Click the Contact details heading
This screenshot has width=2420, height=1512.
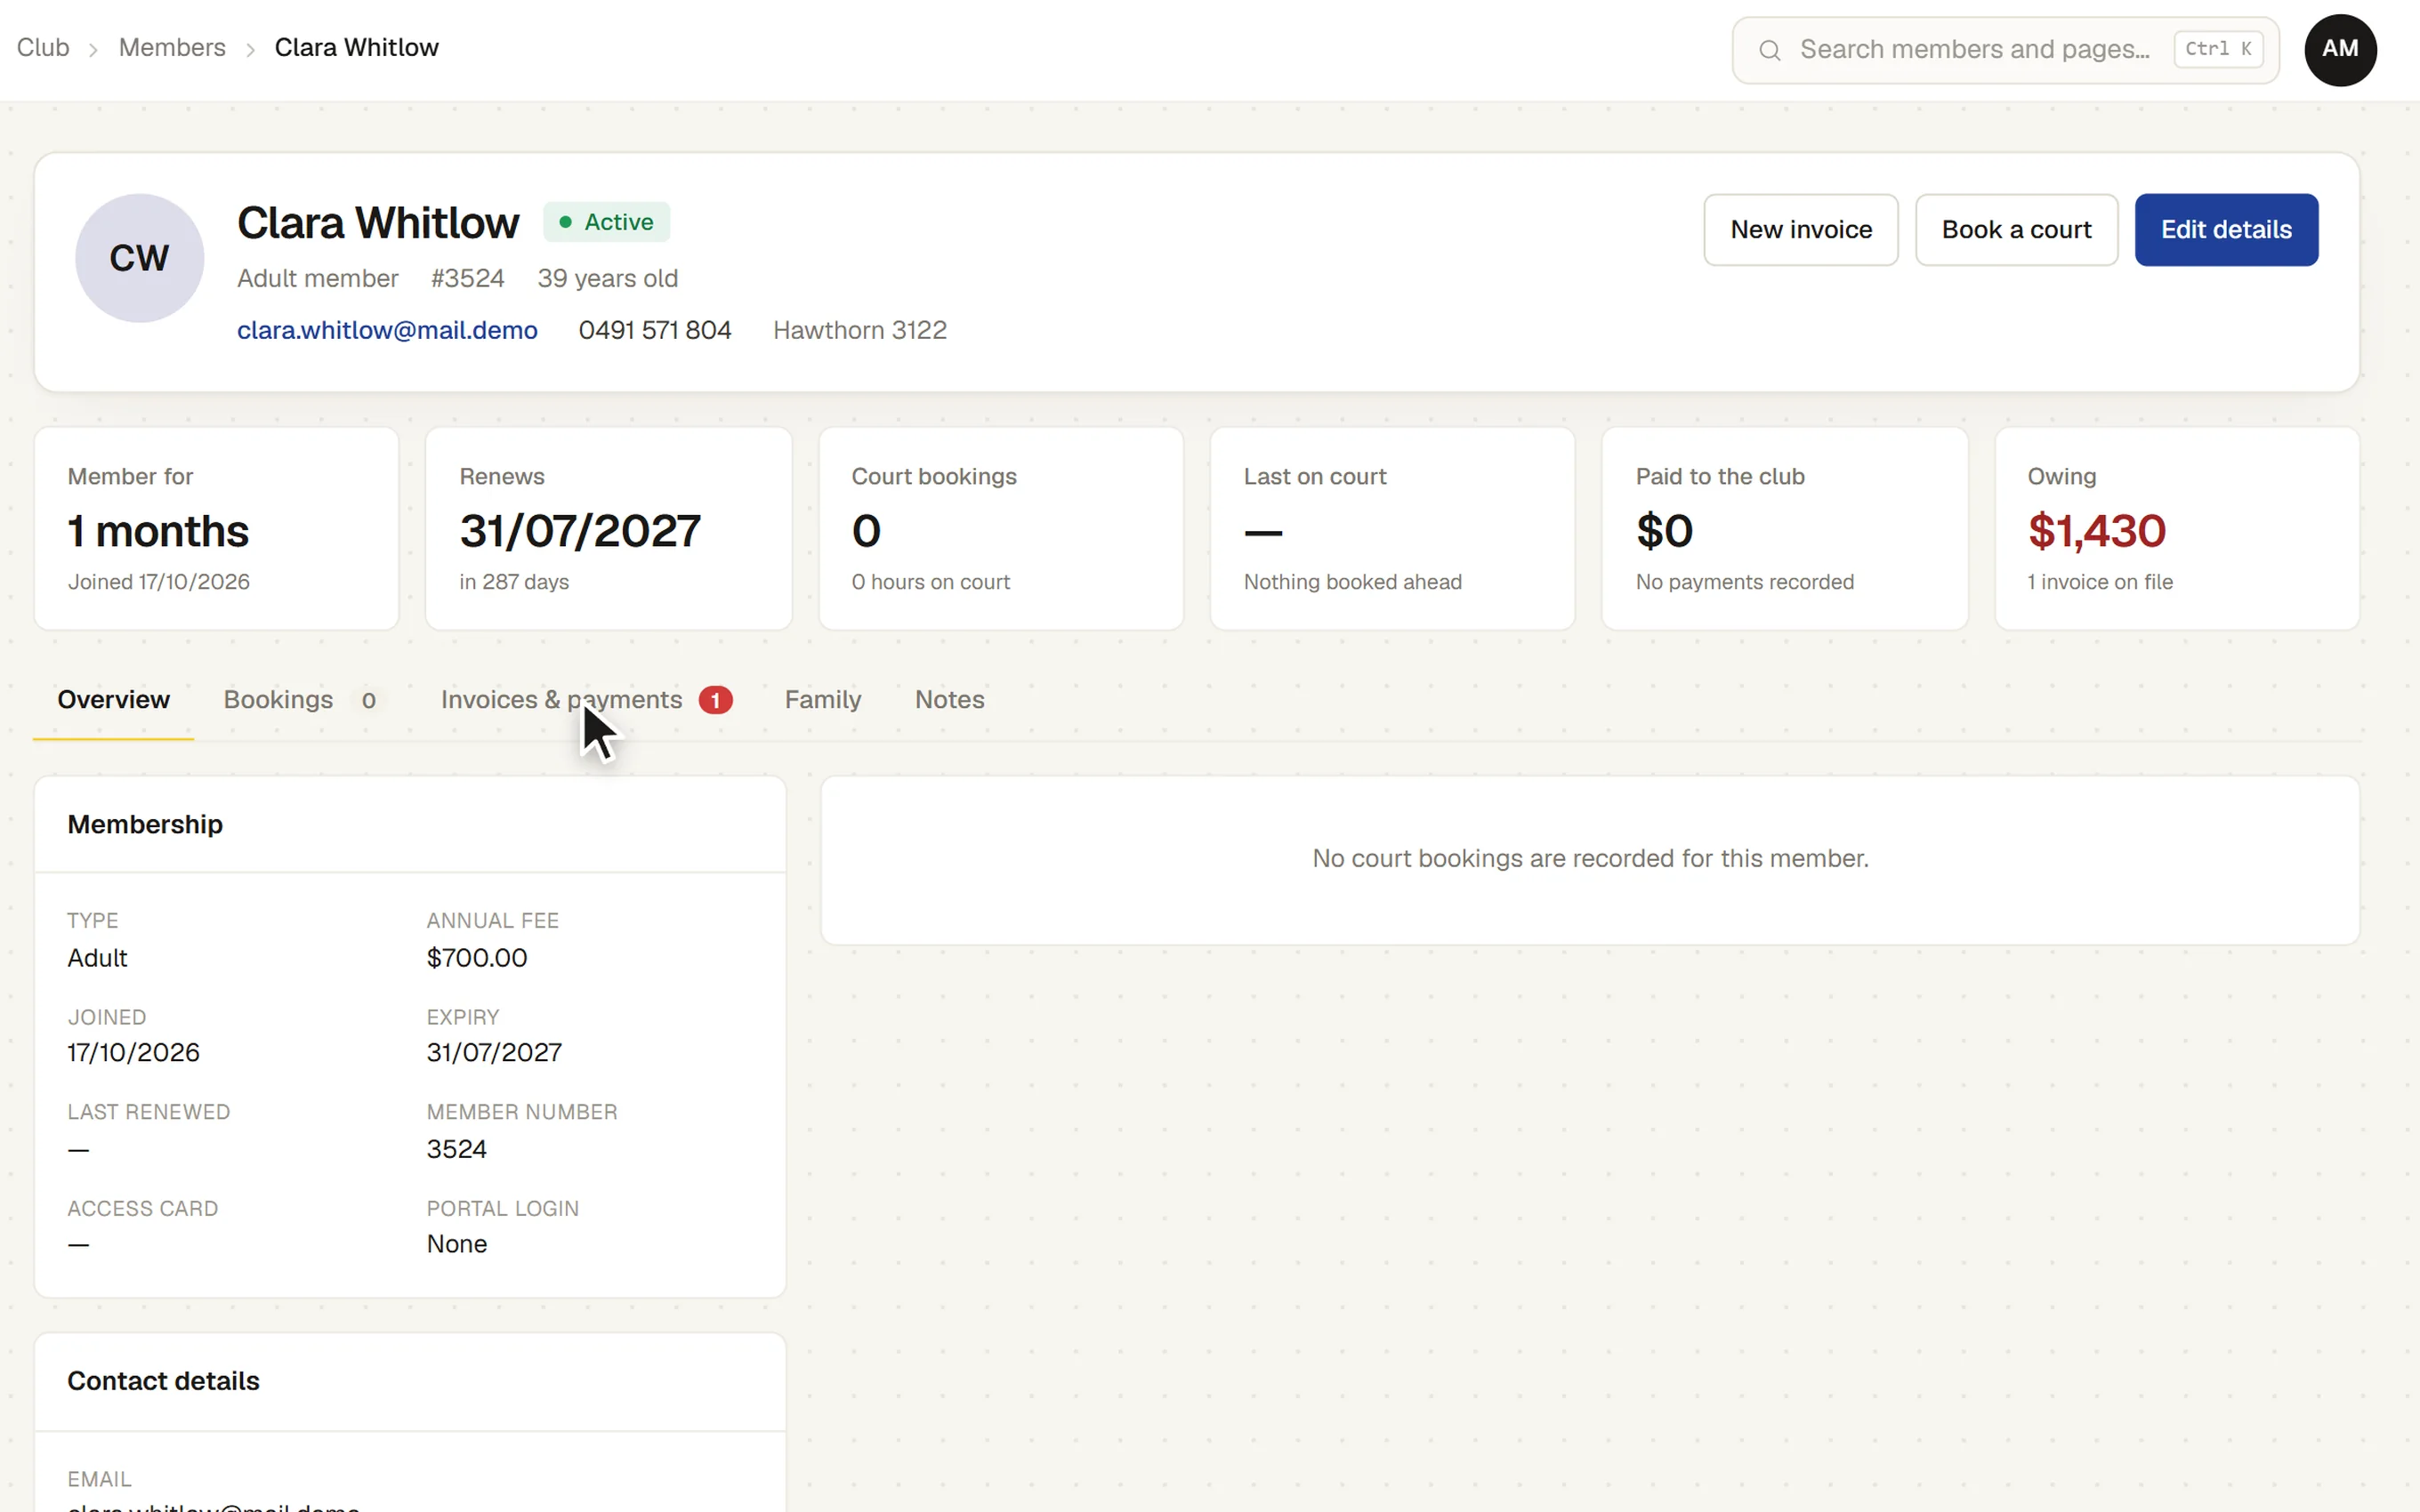tap(163, 1381)
